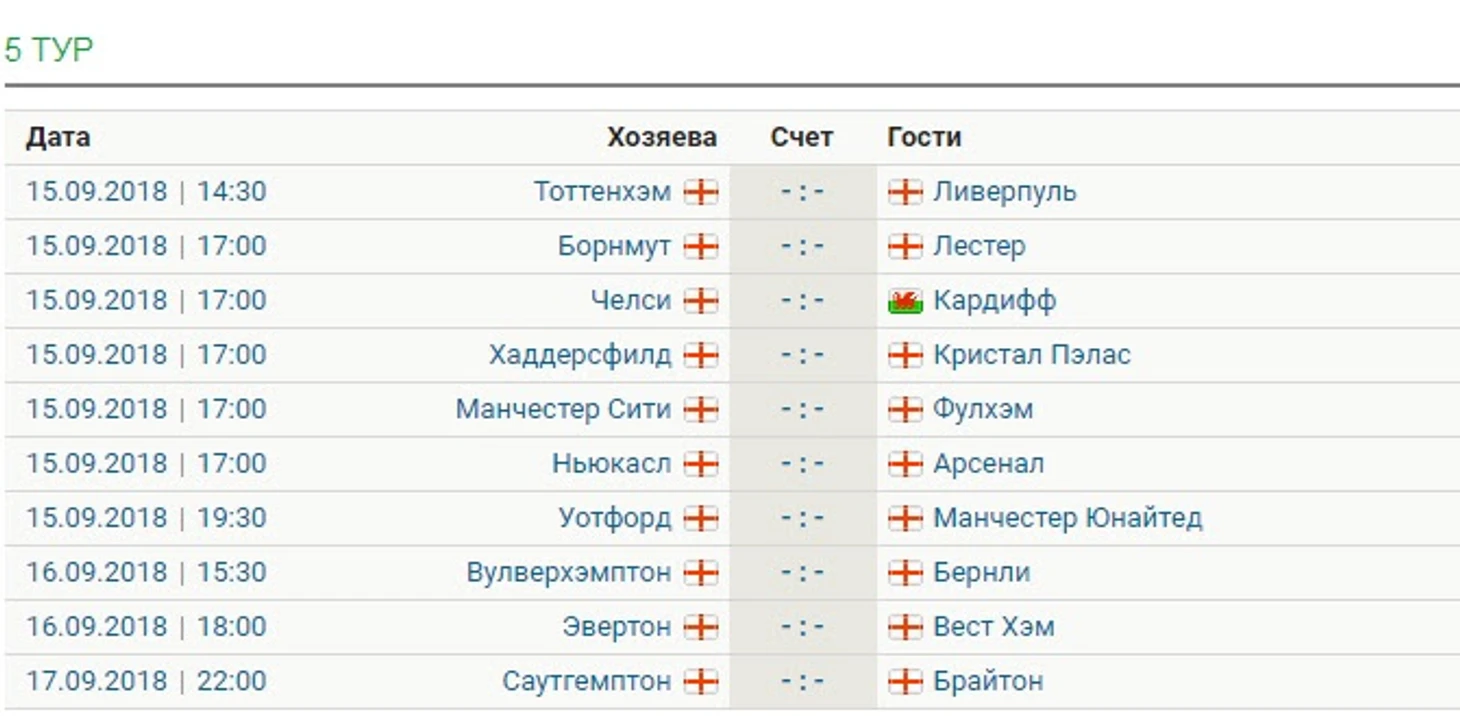The width and height of the screenshot is (1460, 716).
Task: Click flag icon next to Манчестер Сити
Action: [x=701, y=410]
